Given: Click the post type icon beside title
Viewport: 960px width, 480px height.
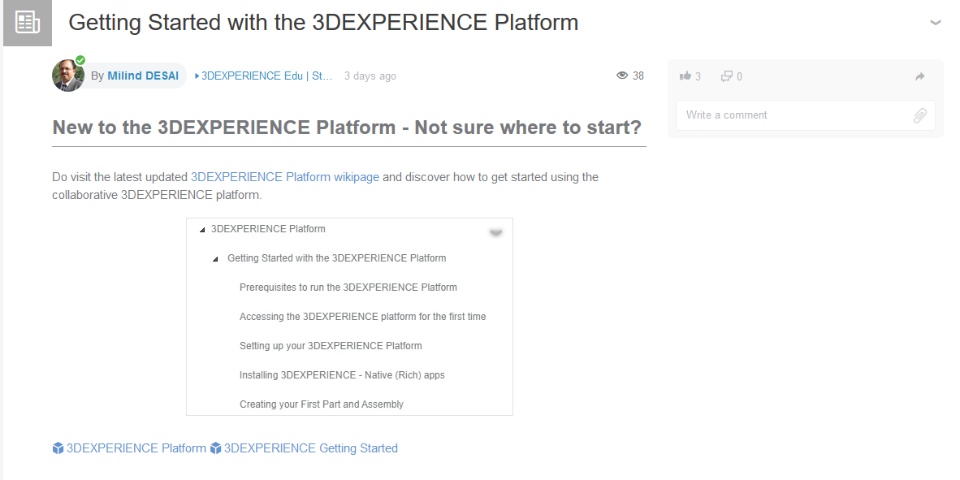Looking at the screenshot, I should click(28, 22).
